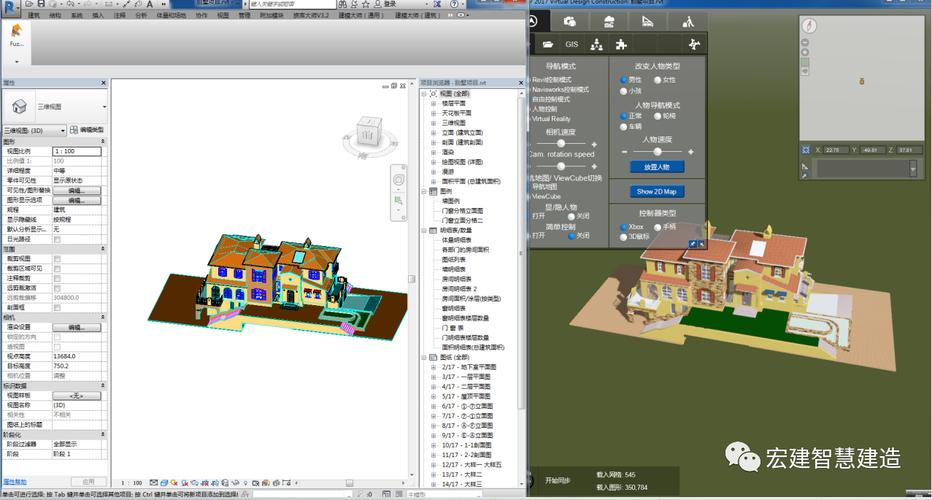Enable the 日光路径 checkbox
Viewport: 932px width, 500px height.
pos(57,239)
